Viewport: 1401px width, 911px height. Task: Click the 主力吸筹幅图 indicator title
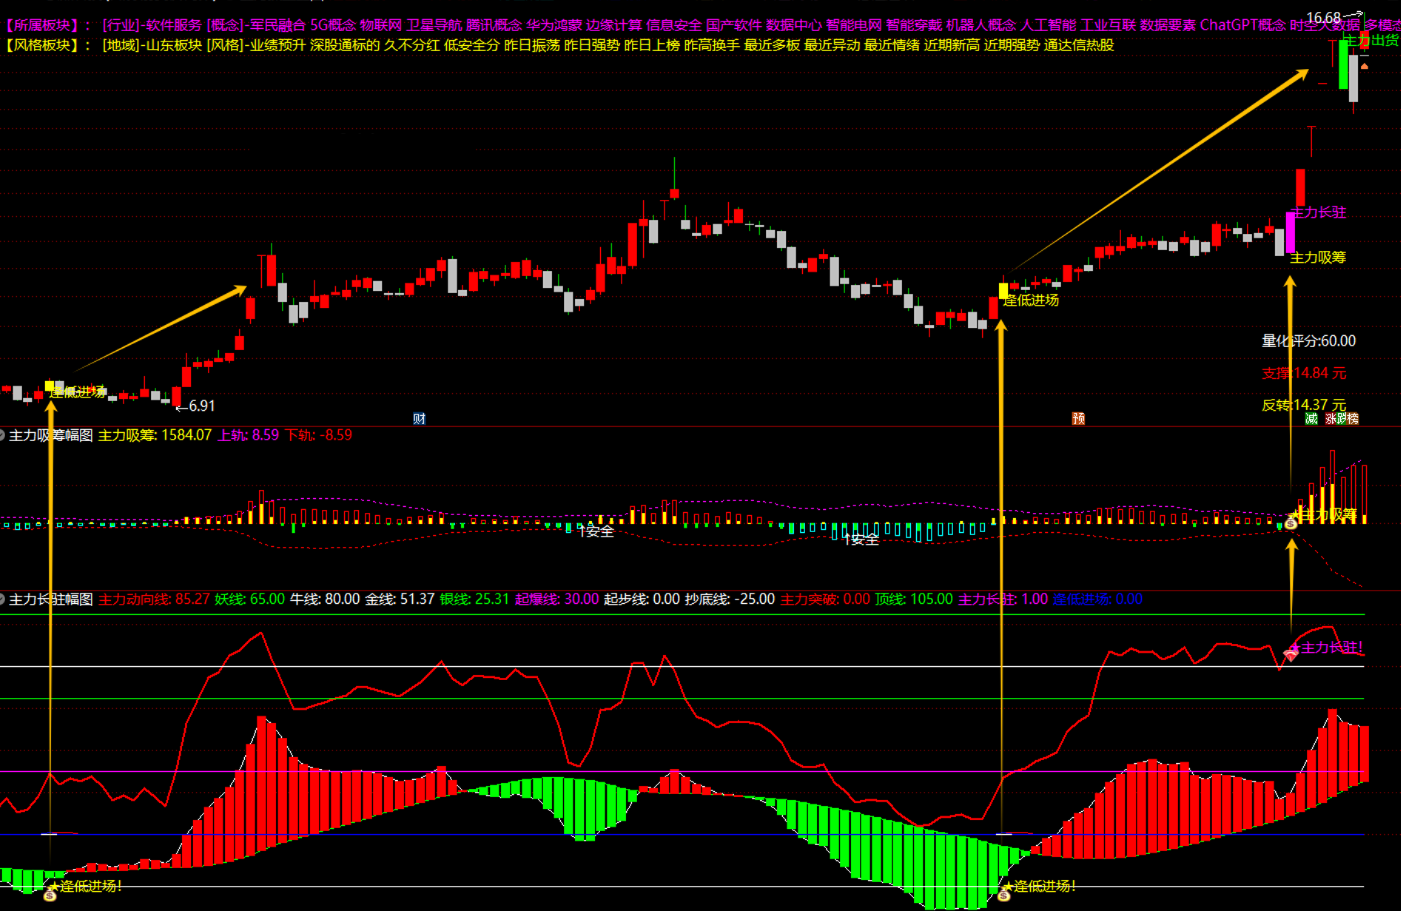pyautogui.click(x=51, y=435)
